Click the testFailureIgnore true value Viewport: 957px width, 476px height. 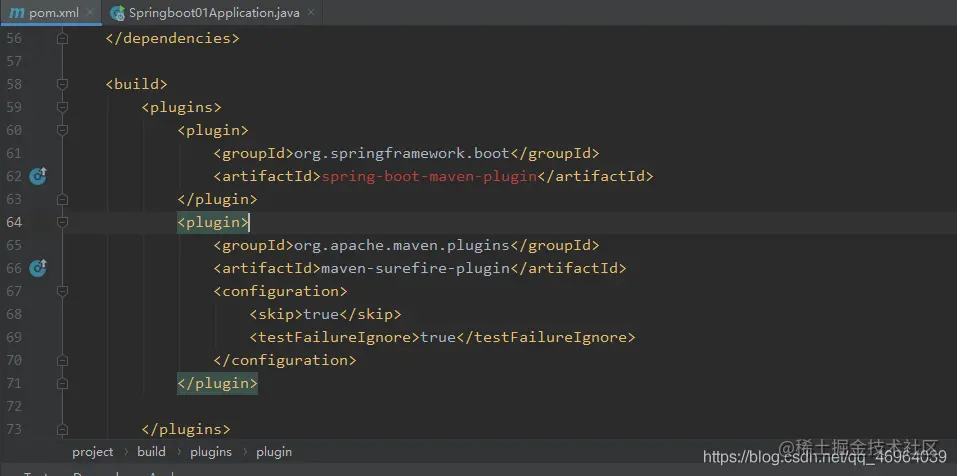point(438,337)
